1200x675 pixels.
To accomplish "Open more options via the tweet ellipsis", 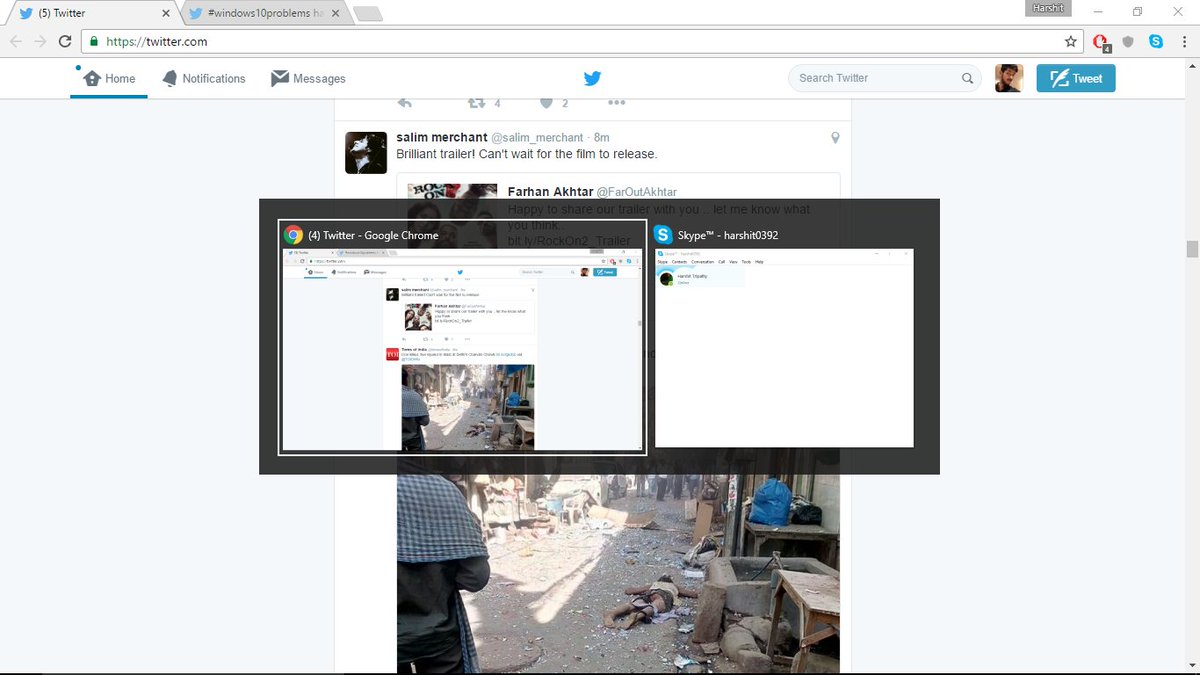I will coord(616,102).
